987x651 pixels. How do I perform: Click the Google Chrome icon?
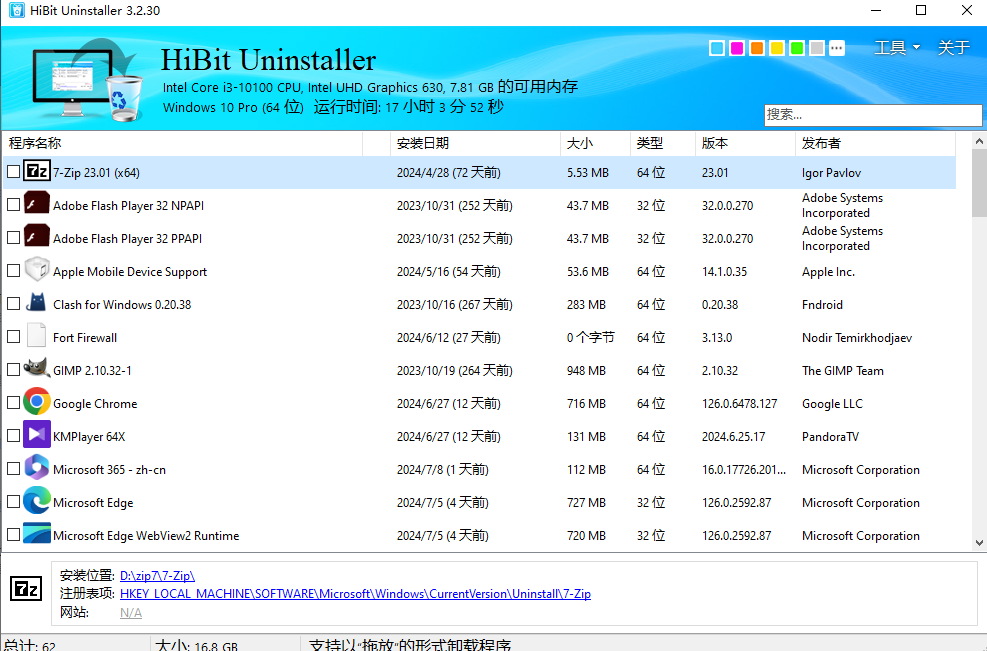(x=37, y=403)
